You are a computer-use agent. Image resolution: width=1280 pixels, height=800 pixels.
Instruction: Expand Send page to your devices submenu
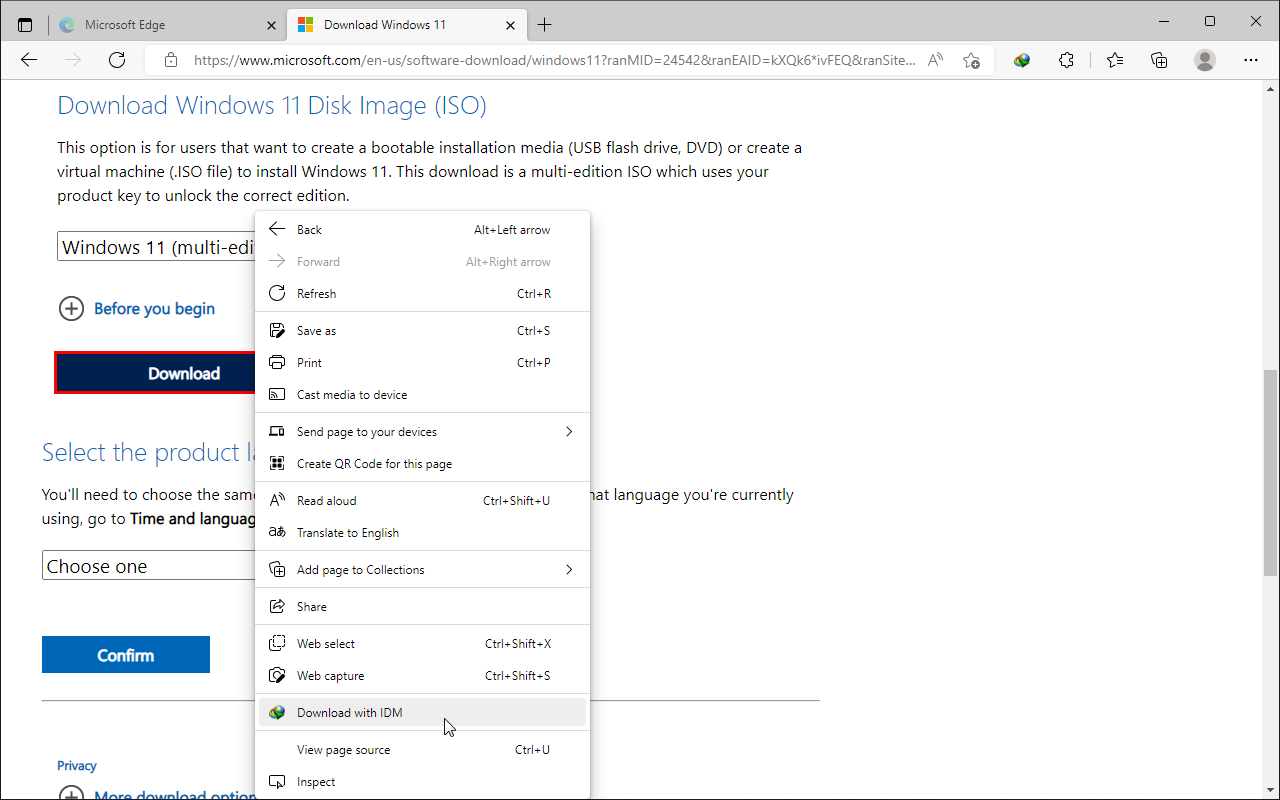pos(422,432)
